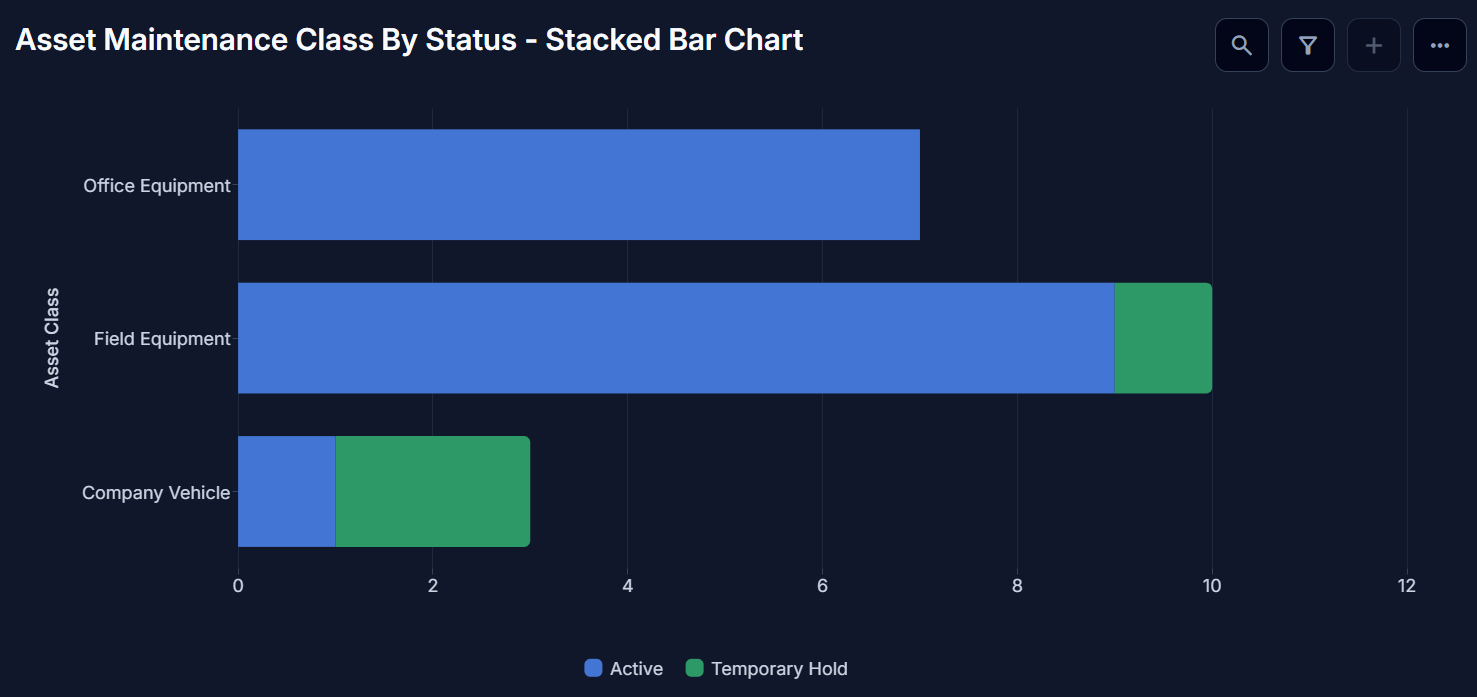This screenshot has height=697, width=1477.
Task: Click the chart title text
Action: [409, 40]
